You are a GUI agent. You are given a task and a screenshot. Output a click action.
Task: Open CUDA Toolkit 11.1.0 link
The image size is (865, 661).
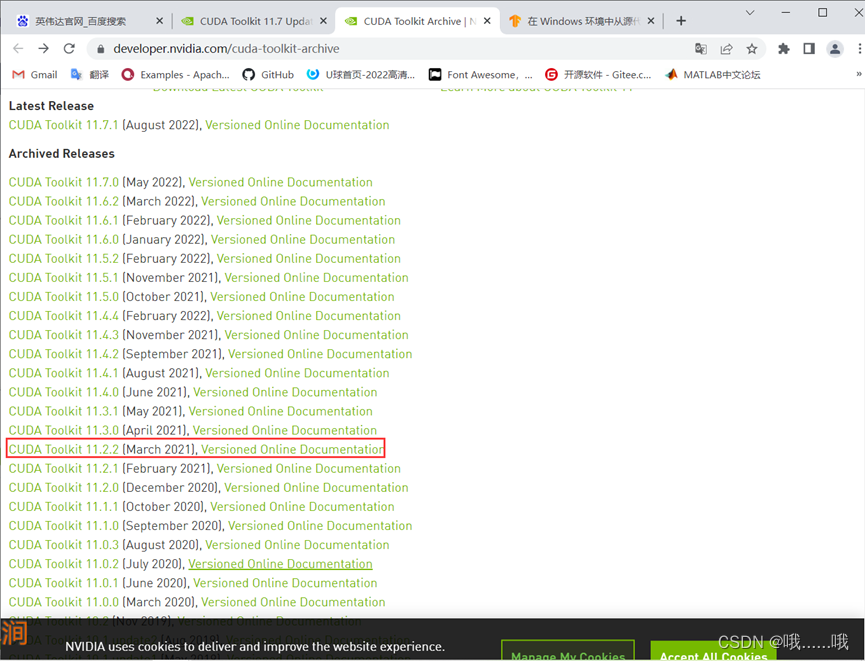pyautogui.click(x=63, y=526)
